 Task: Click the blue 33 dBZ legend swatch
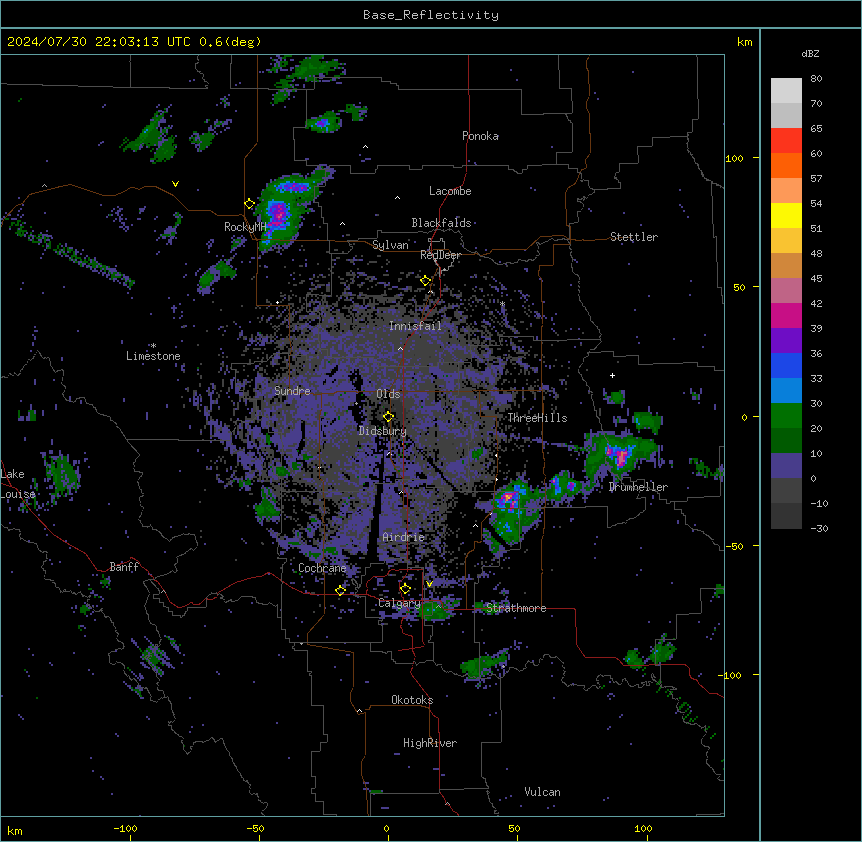[786, 365]
